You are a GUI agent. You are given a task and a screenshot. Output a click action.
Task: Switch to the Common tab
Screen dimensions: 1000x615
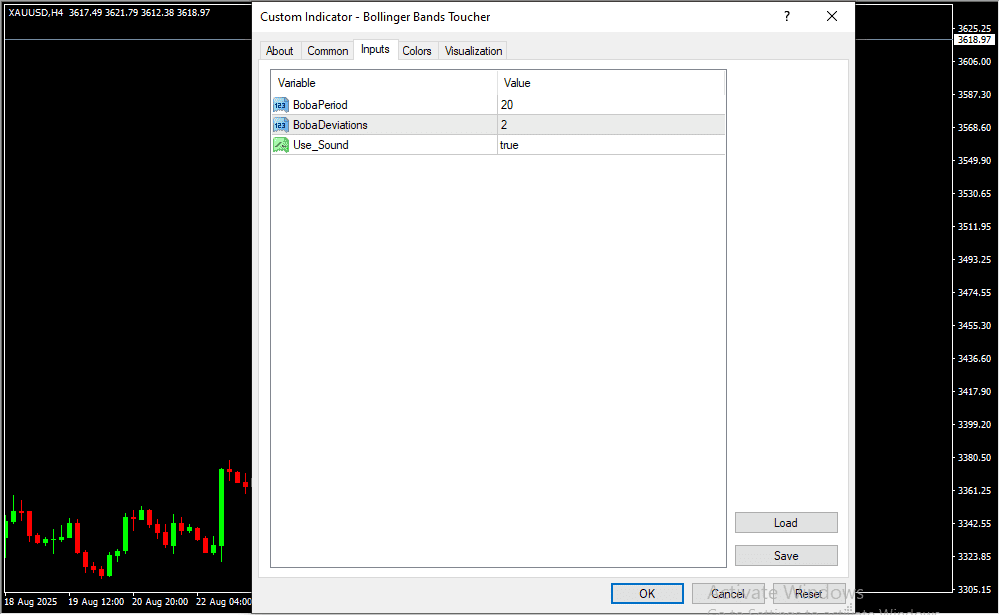tap(328, 51)
